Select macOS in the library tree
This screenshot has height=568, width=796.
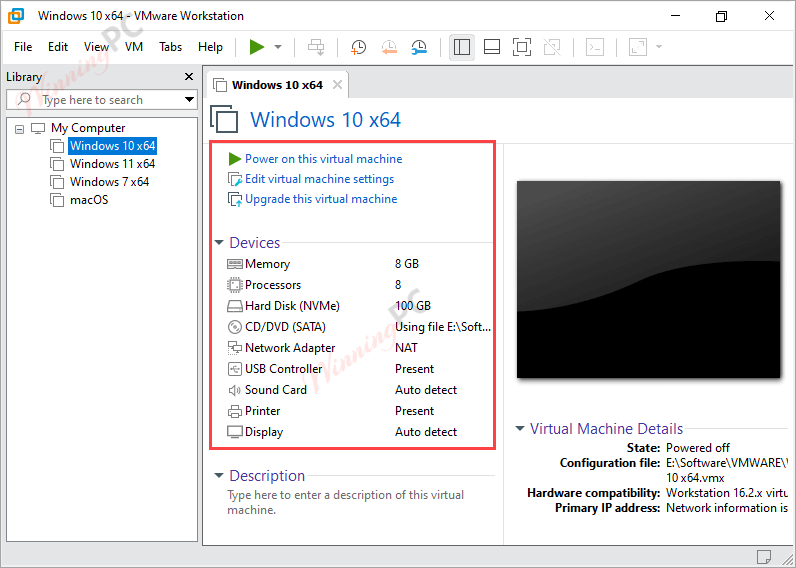click(x=89, y=200)
